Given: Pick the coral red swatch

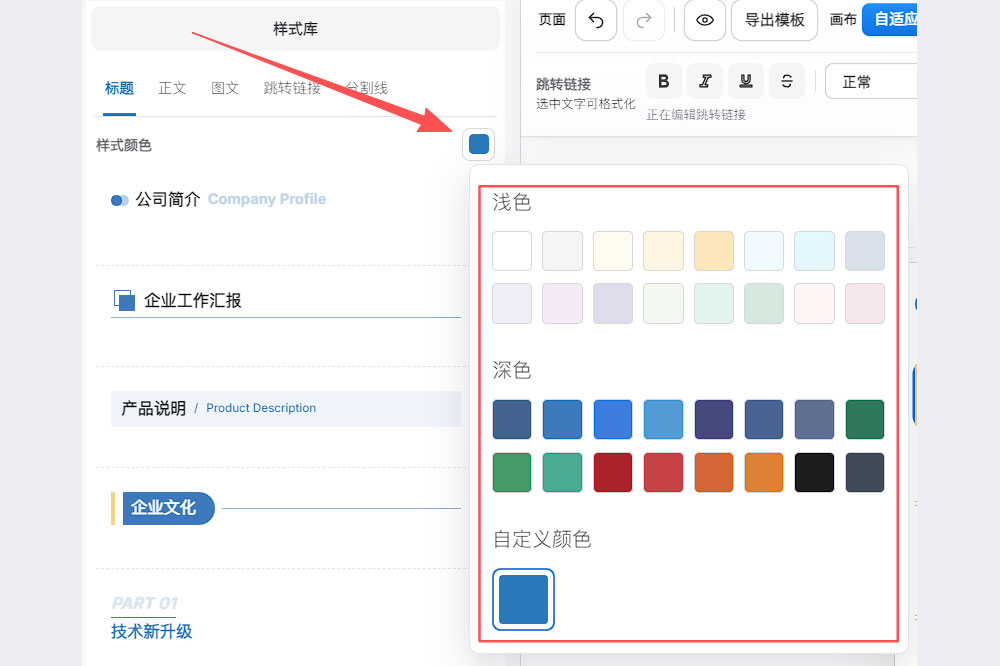Looking at the screenshot, I should point(663,473).
